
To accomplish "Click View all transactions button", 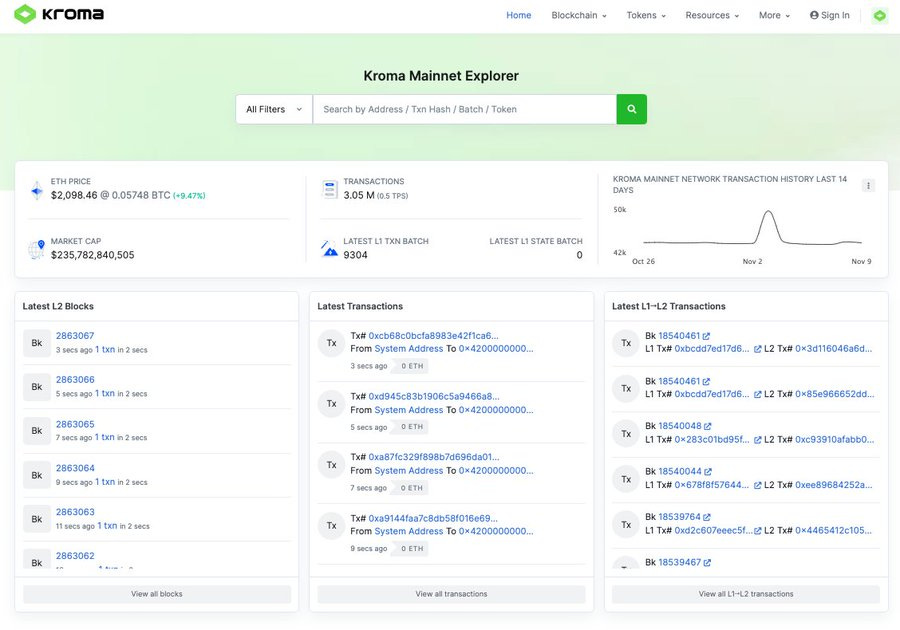I will (x=451, y=594).
